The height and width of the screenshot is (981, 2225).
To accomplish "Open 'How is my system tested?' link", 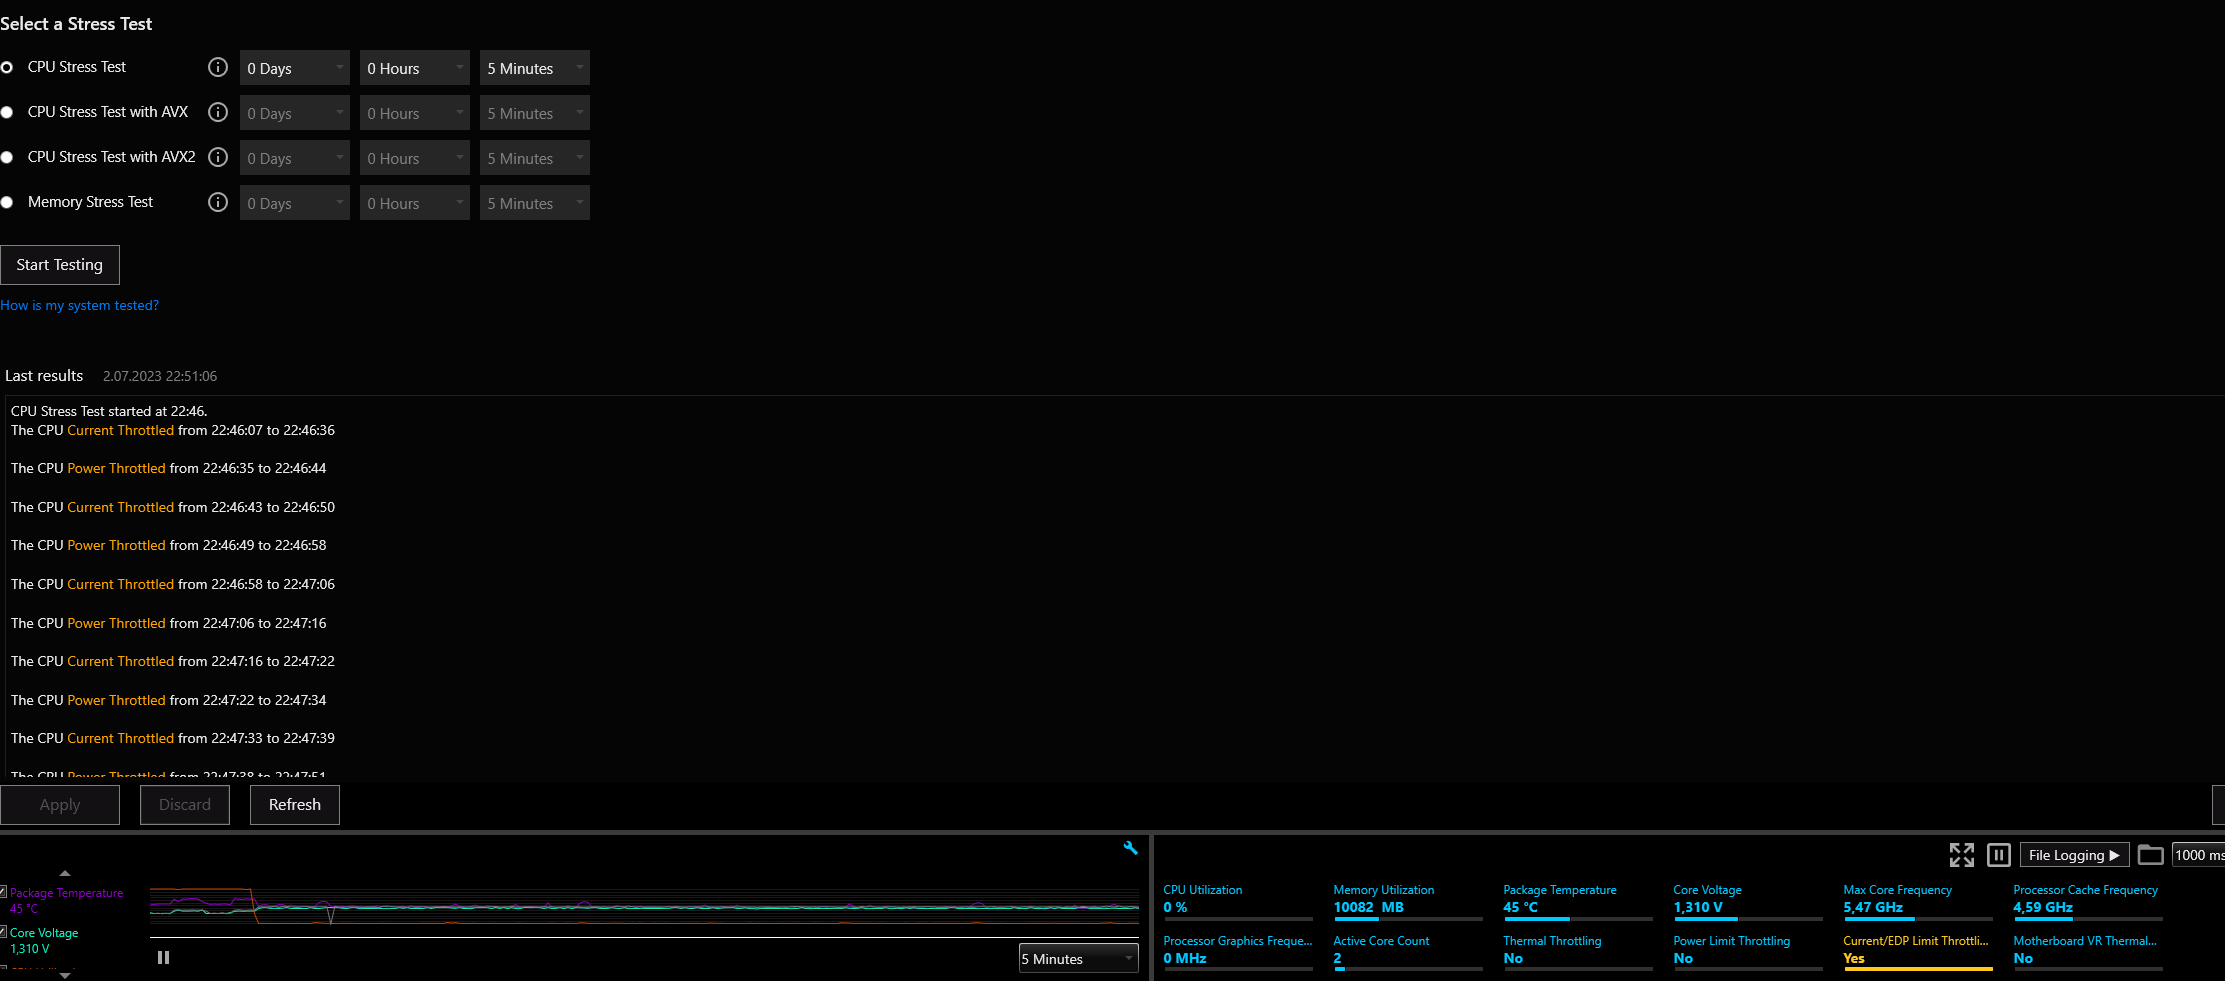I will click(80, 305).
